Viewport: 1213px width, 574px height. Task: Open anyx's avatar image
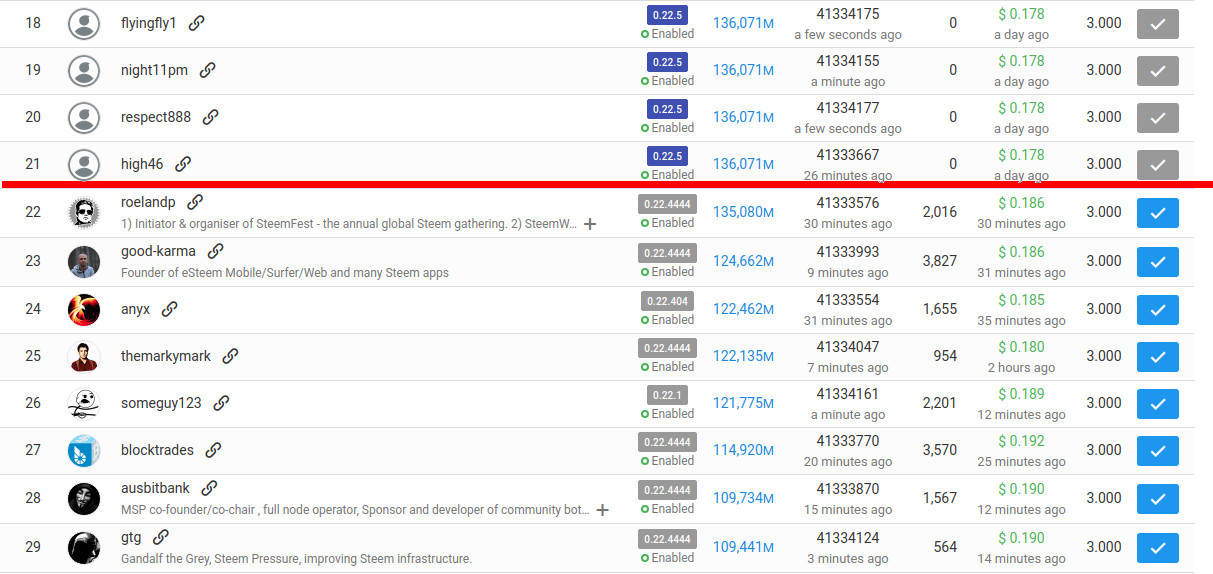tap(84, 309)
